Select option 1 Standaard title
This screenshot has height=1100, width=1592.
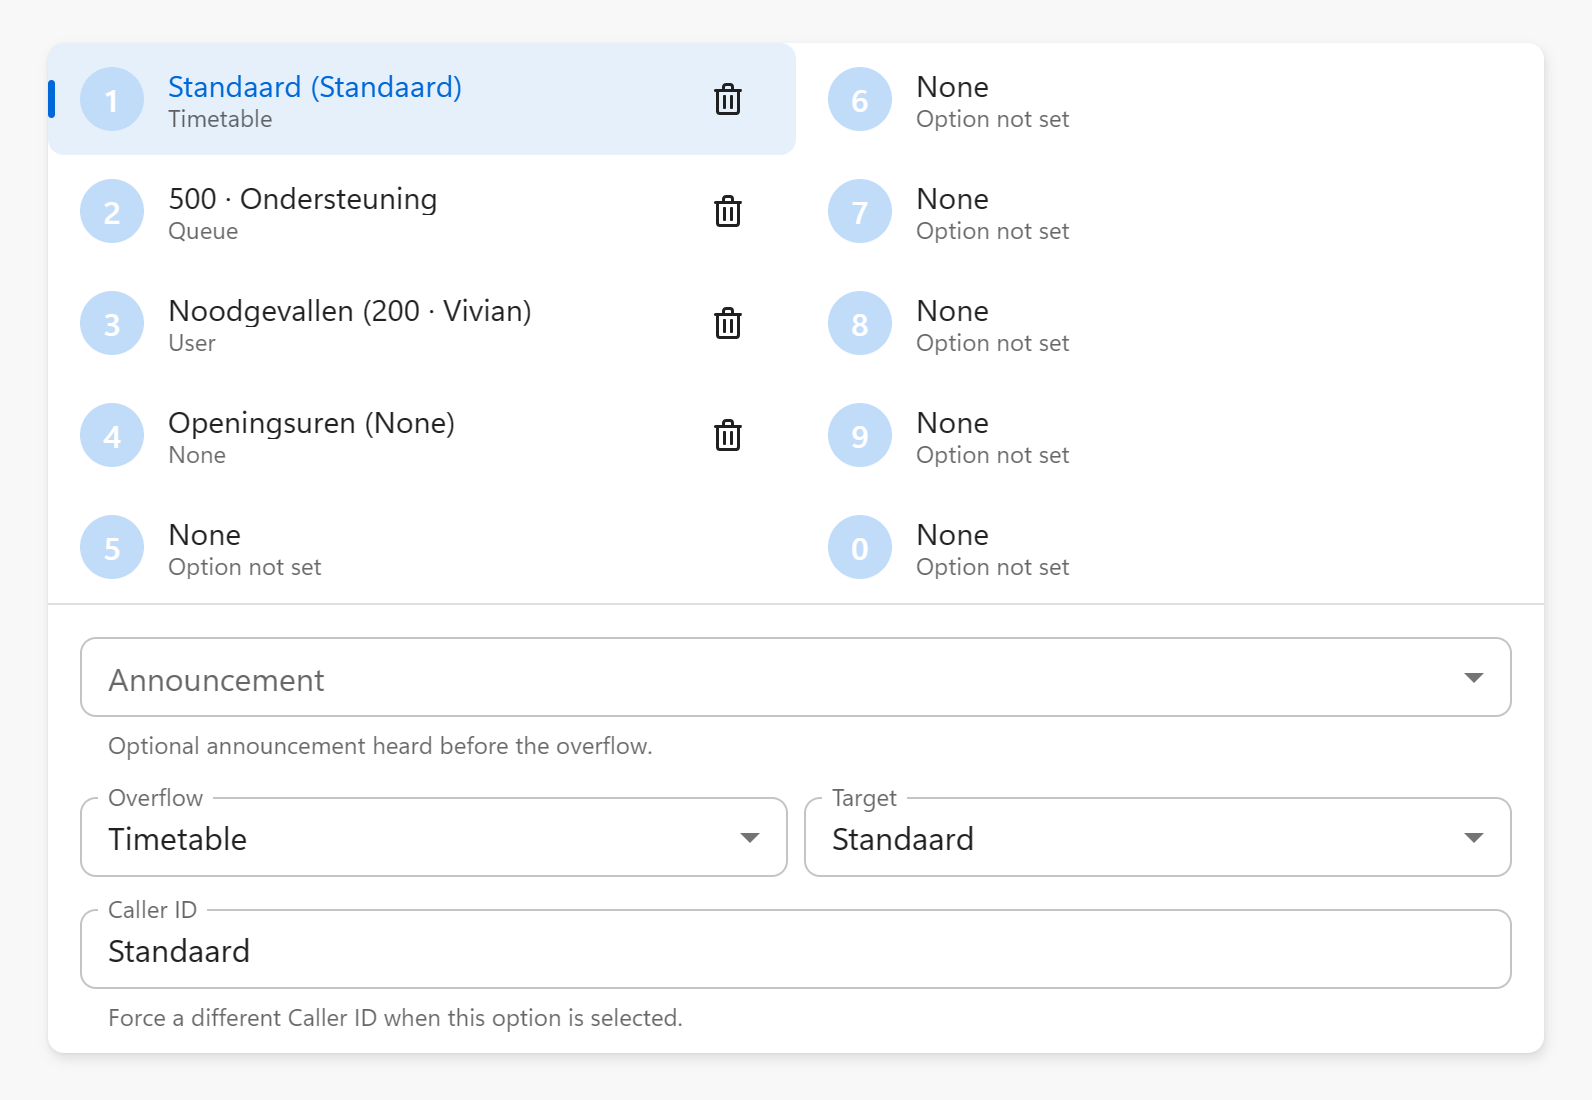pyautogui.click(x=314, y=88)
